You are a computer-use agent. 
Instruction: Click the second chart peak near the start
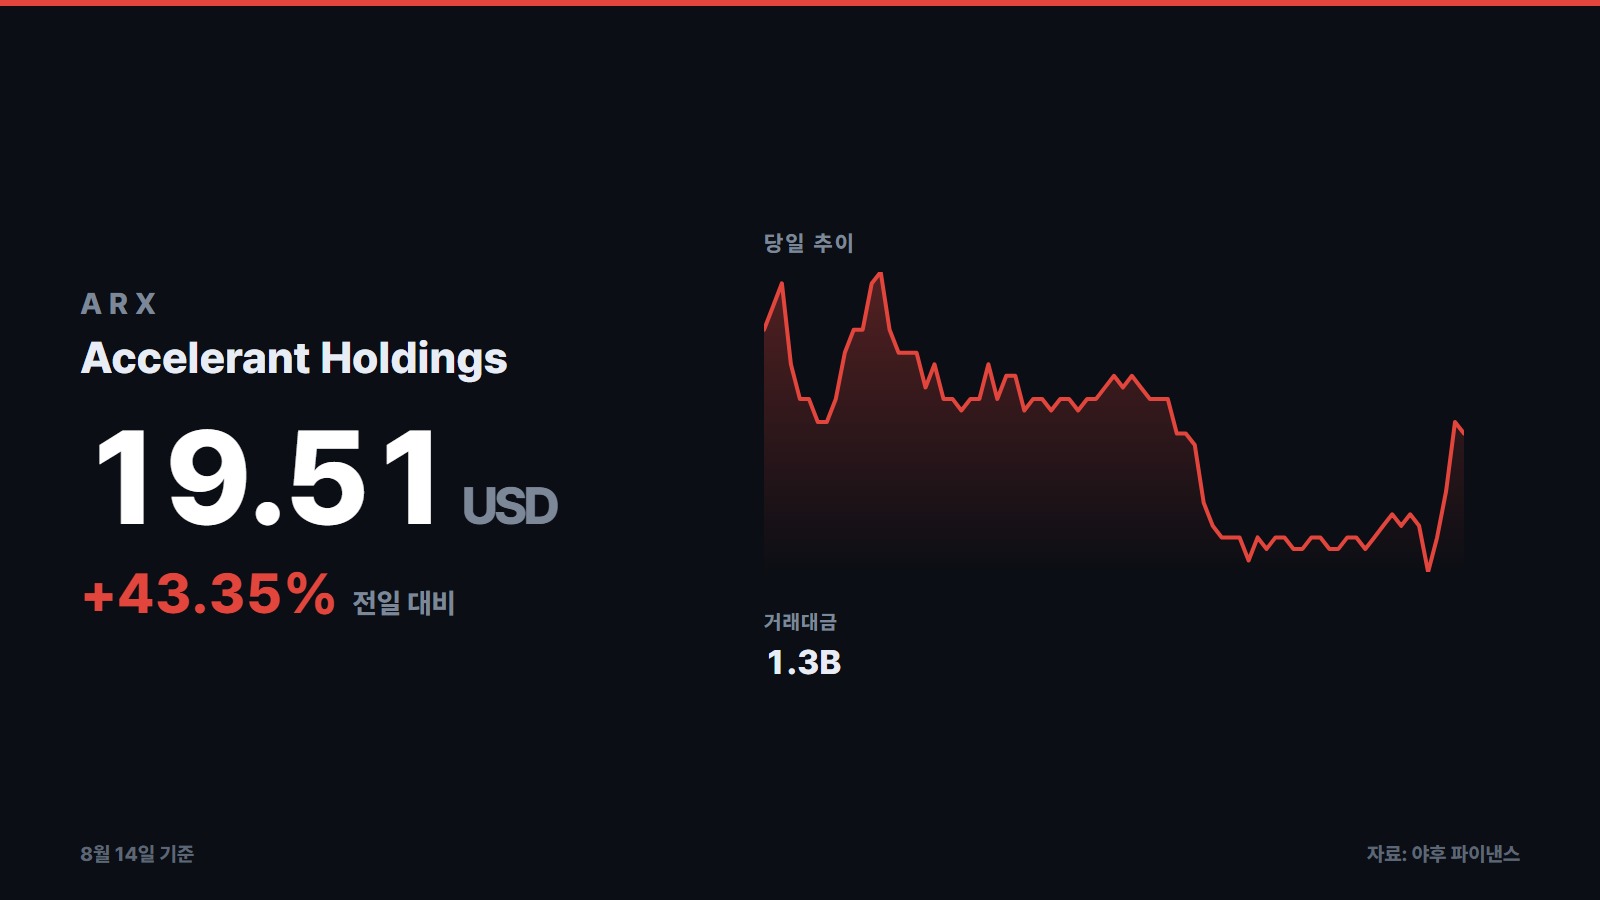click(781, 285)
